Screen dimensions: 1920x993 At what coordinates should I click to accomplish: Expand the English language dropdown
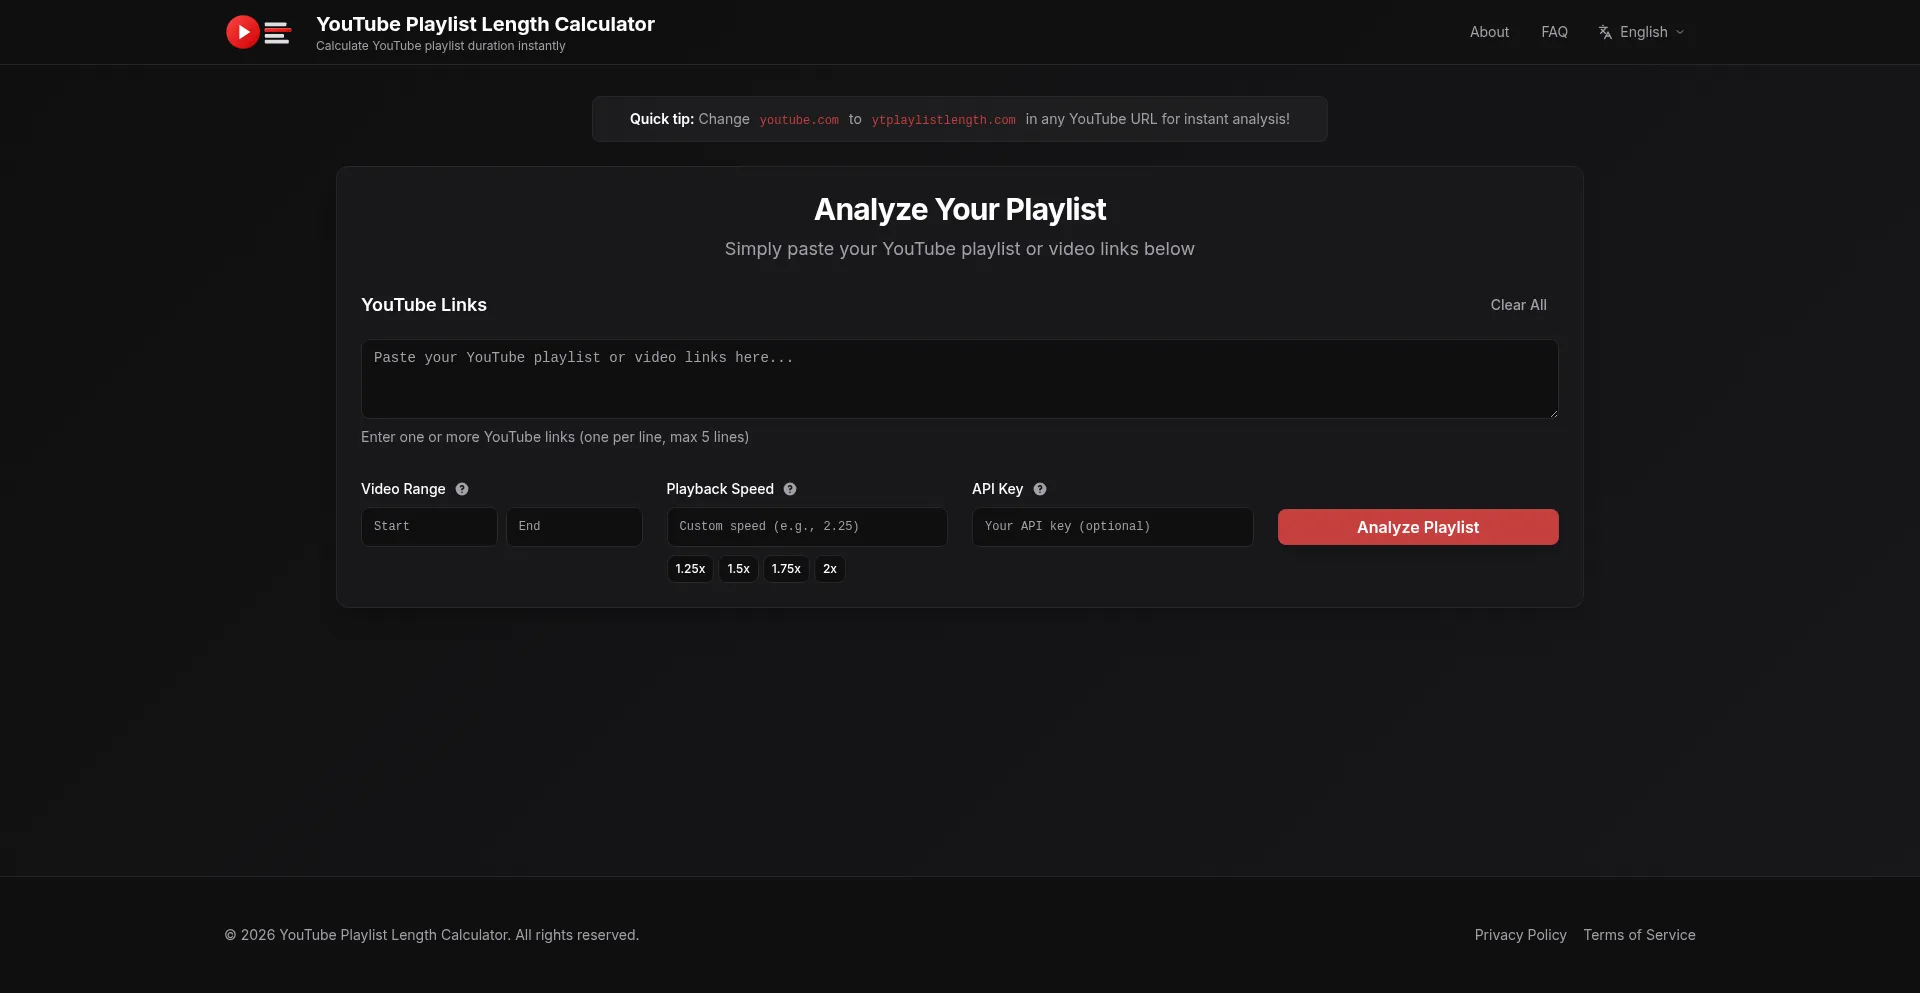[1642, 32]
